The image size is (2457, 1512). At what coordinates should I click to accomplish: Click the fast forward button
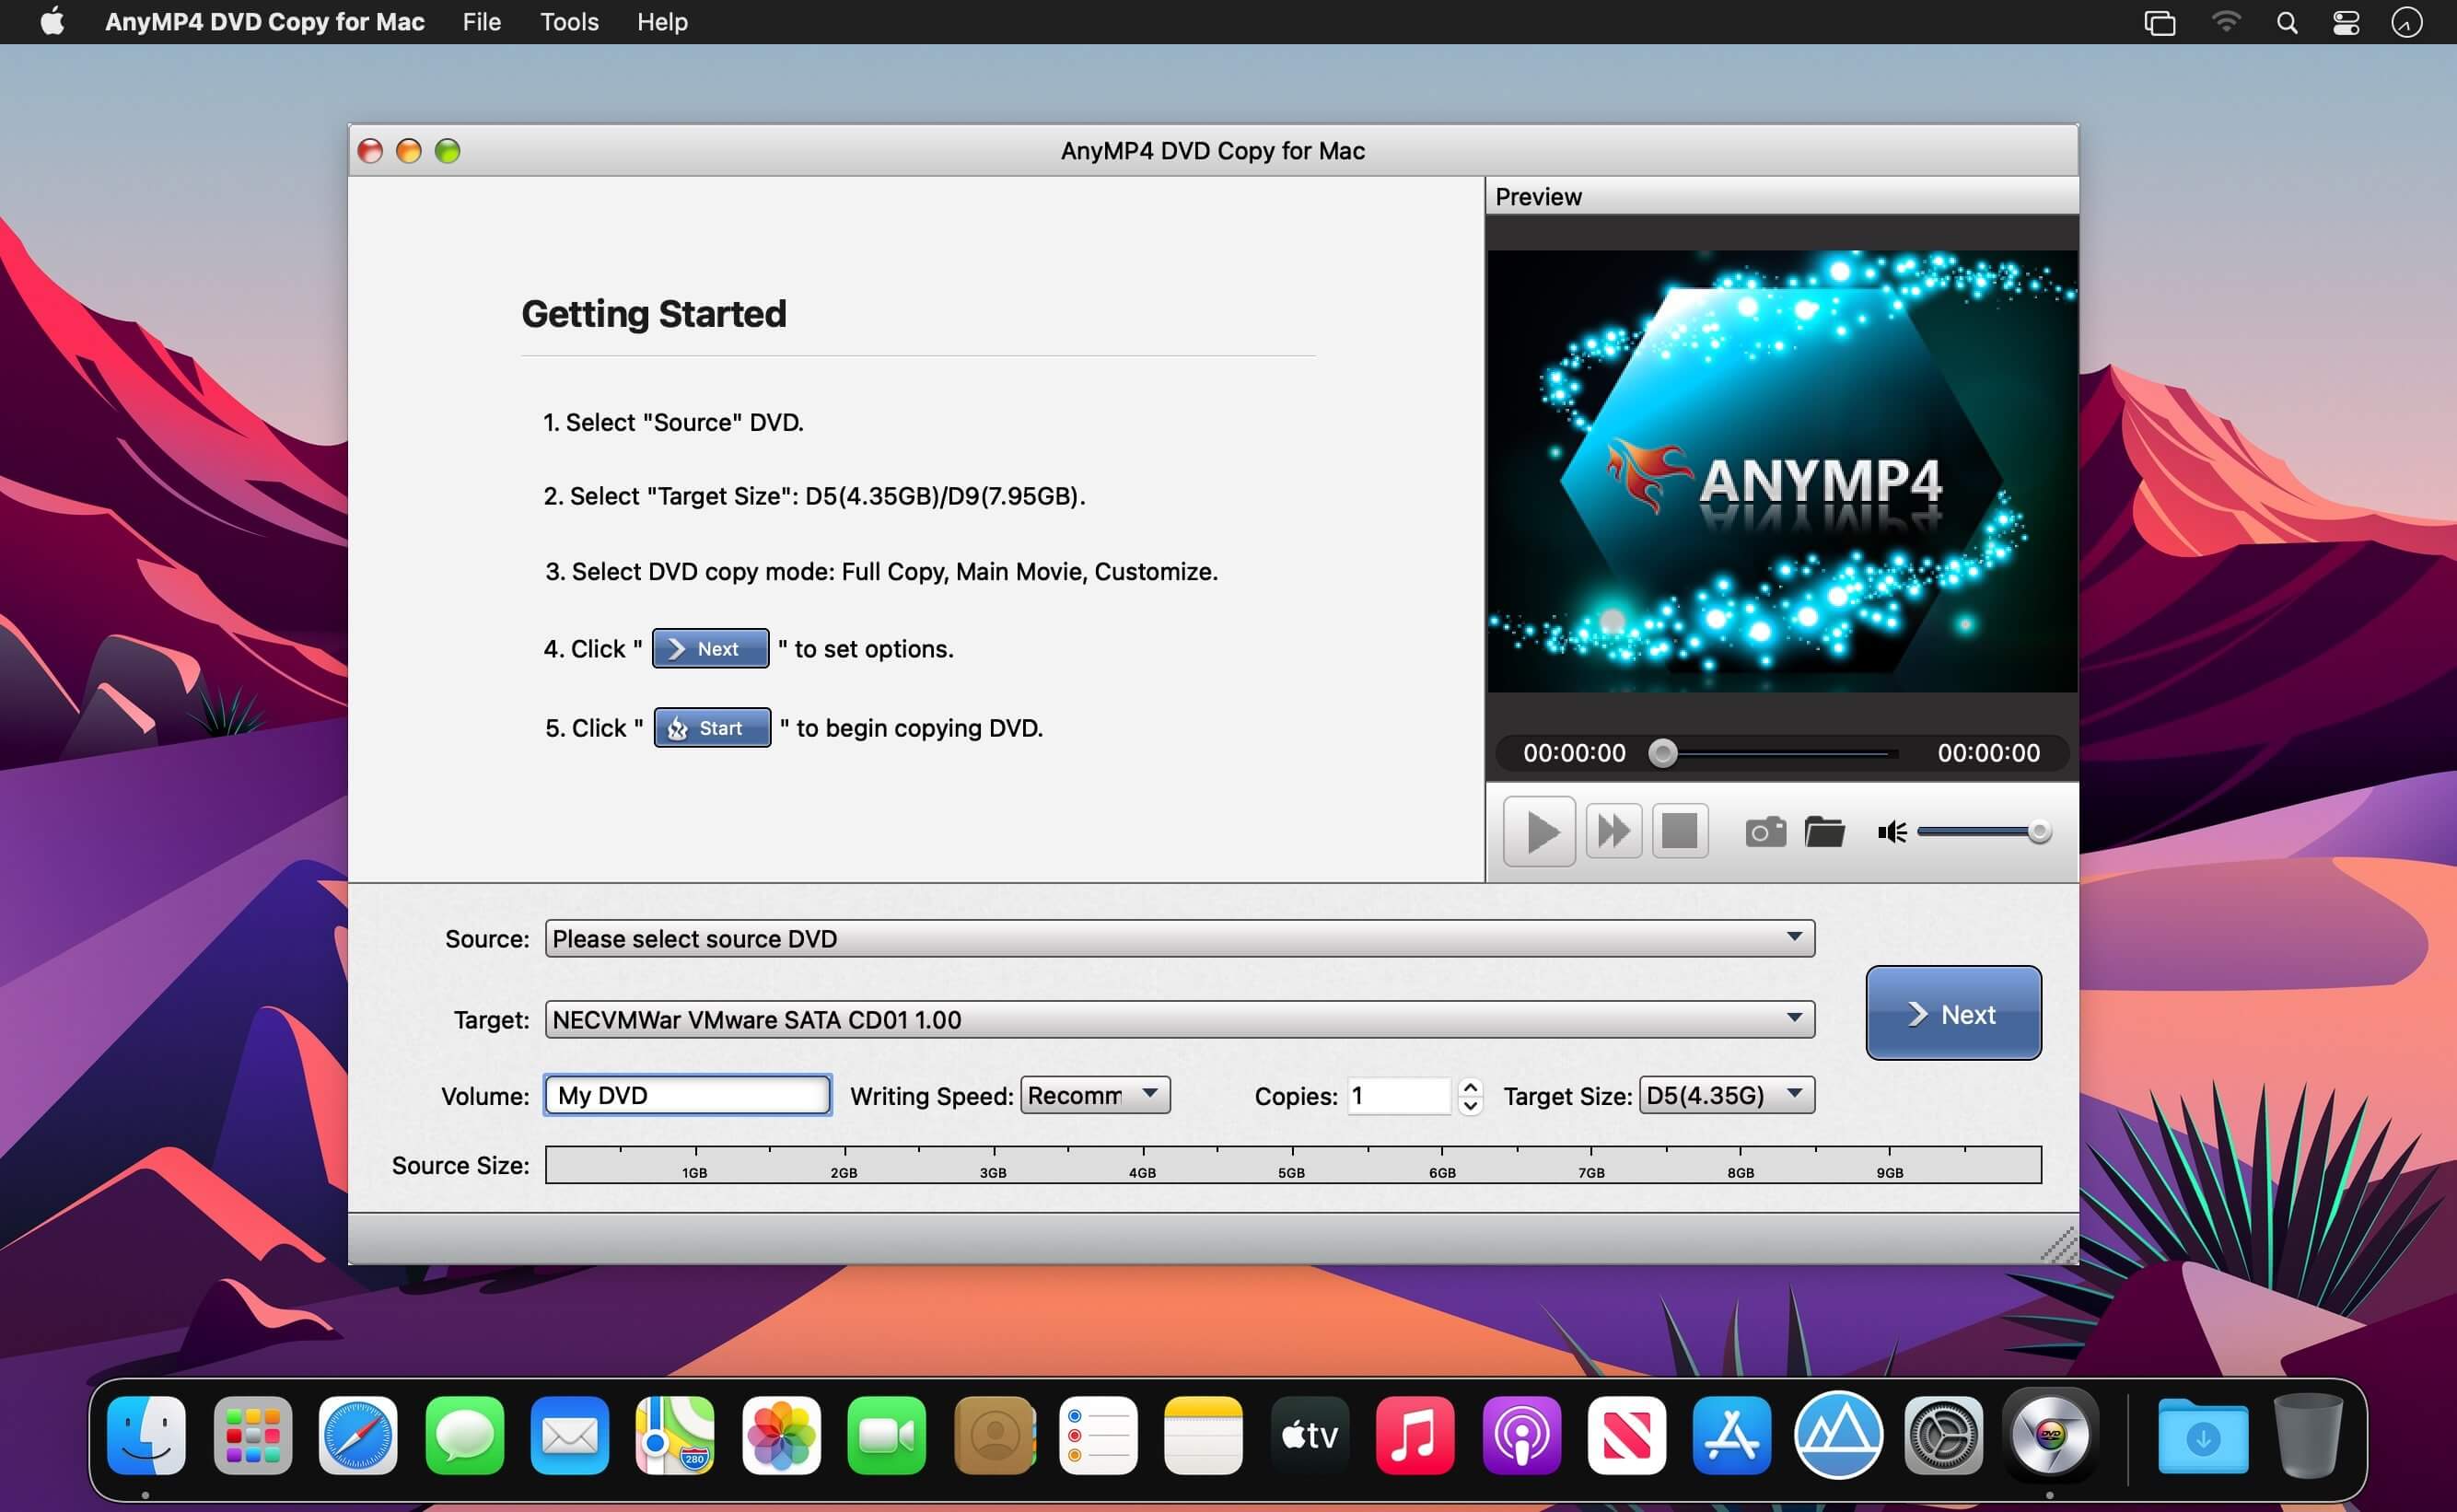1613,831
